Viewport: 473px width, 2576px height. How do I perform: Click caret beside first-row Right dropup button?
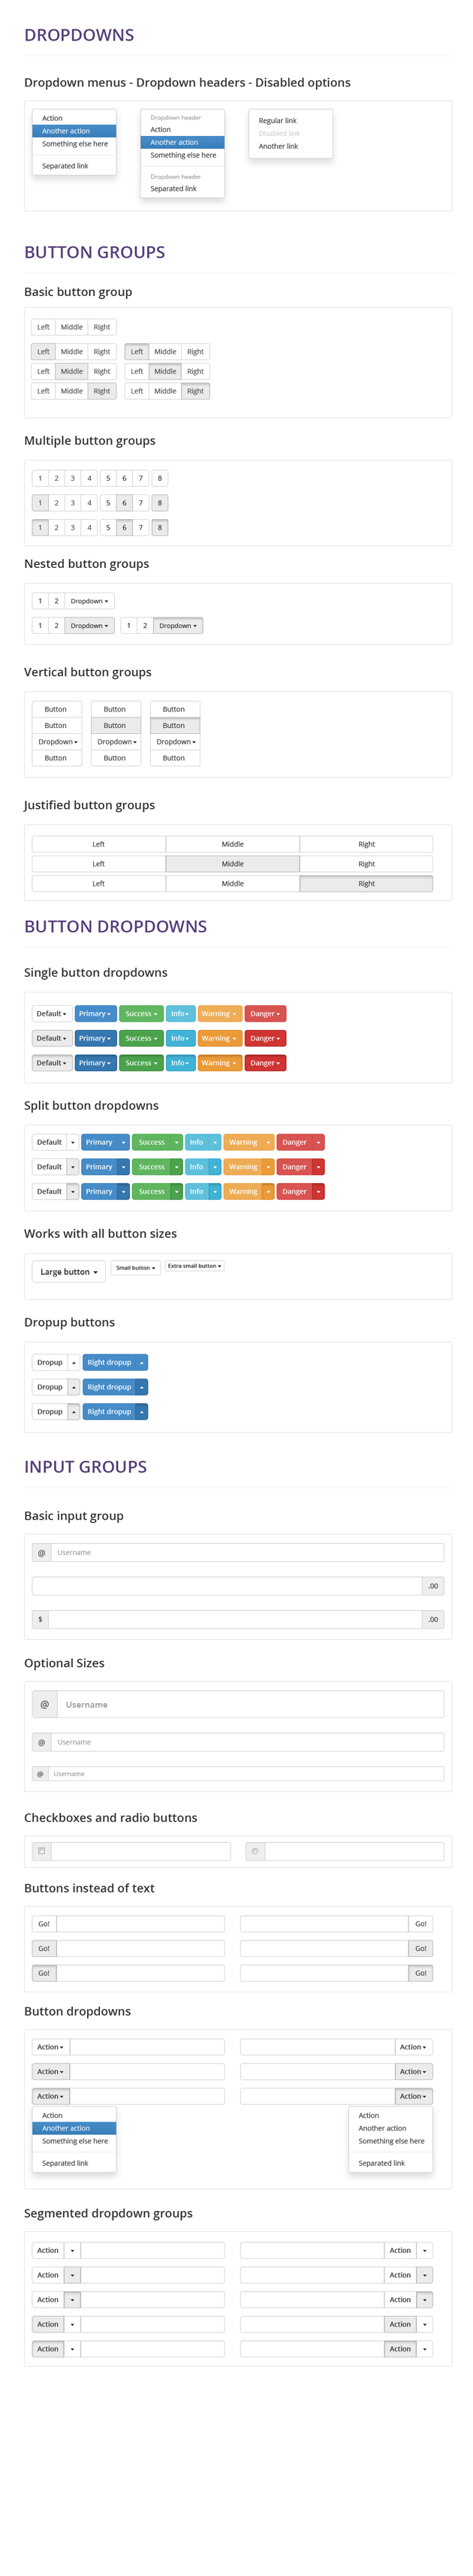click(x=142, y=1361)
